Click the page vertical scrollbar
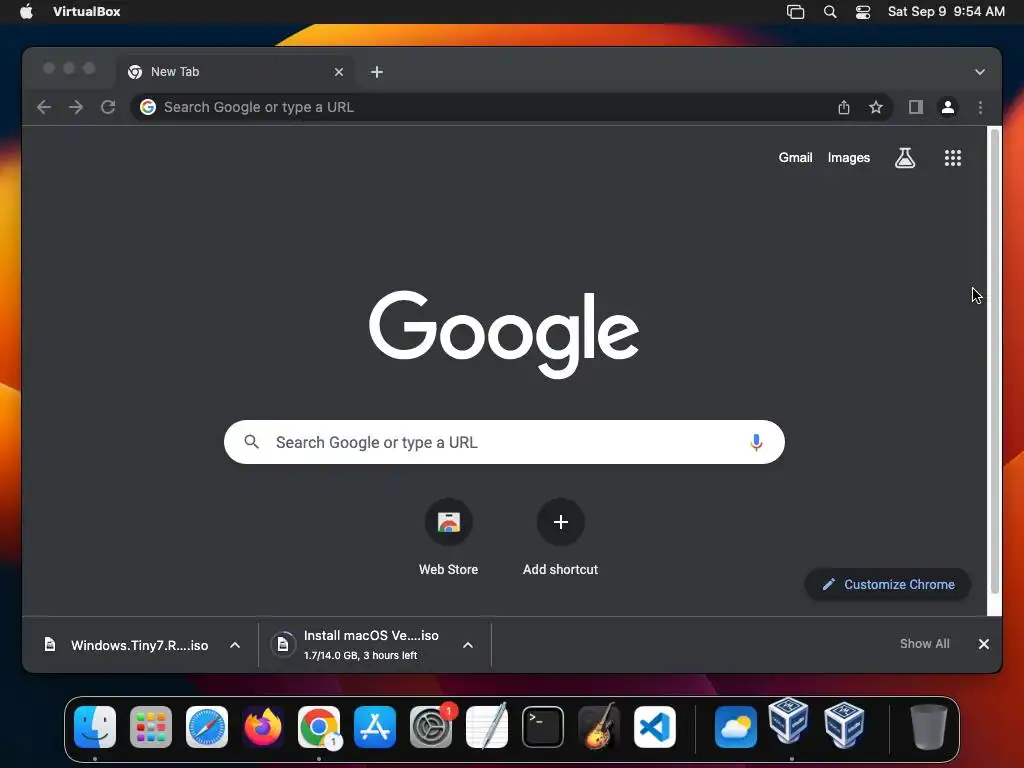The width and height of the screenshot is (1024, 768). click(x=995, y=361)
